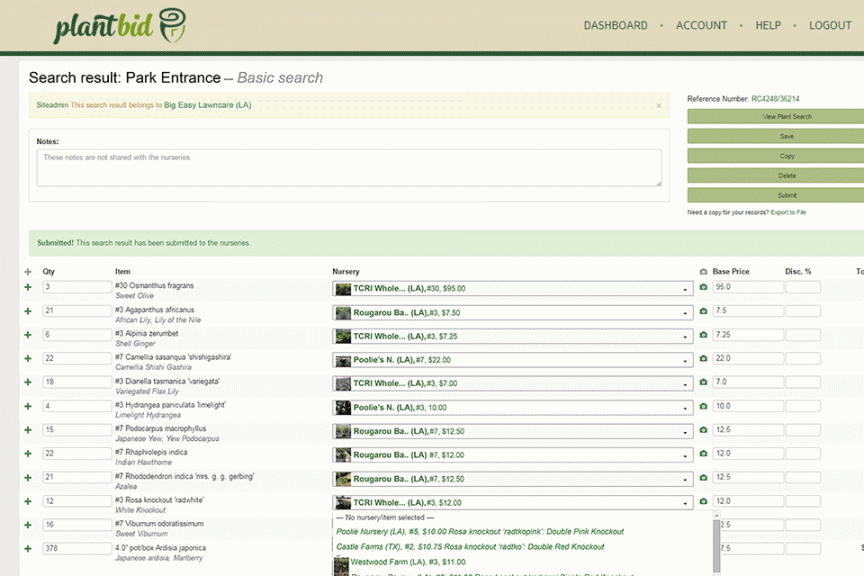Open ACCOUNT from the top navigation
This screenshot has height=576, width=864.
tap(702, 25)
